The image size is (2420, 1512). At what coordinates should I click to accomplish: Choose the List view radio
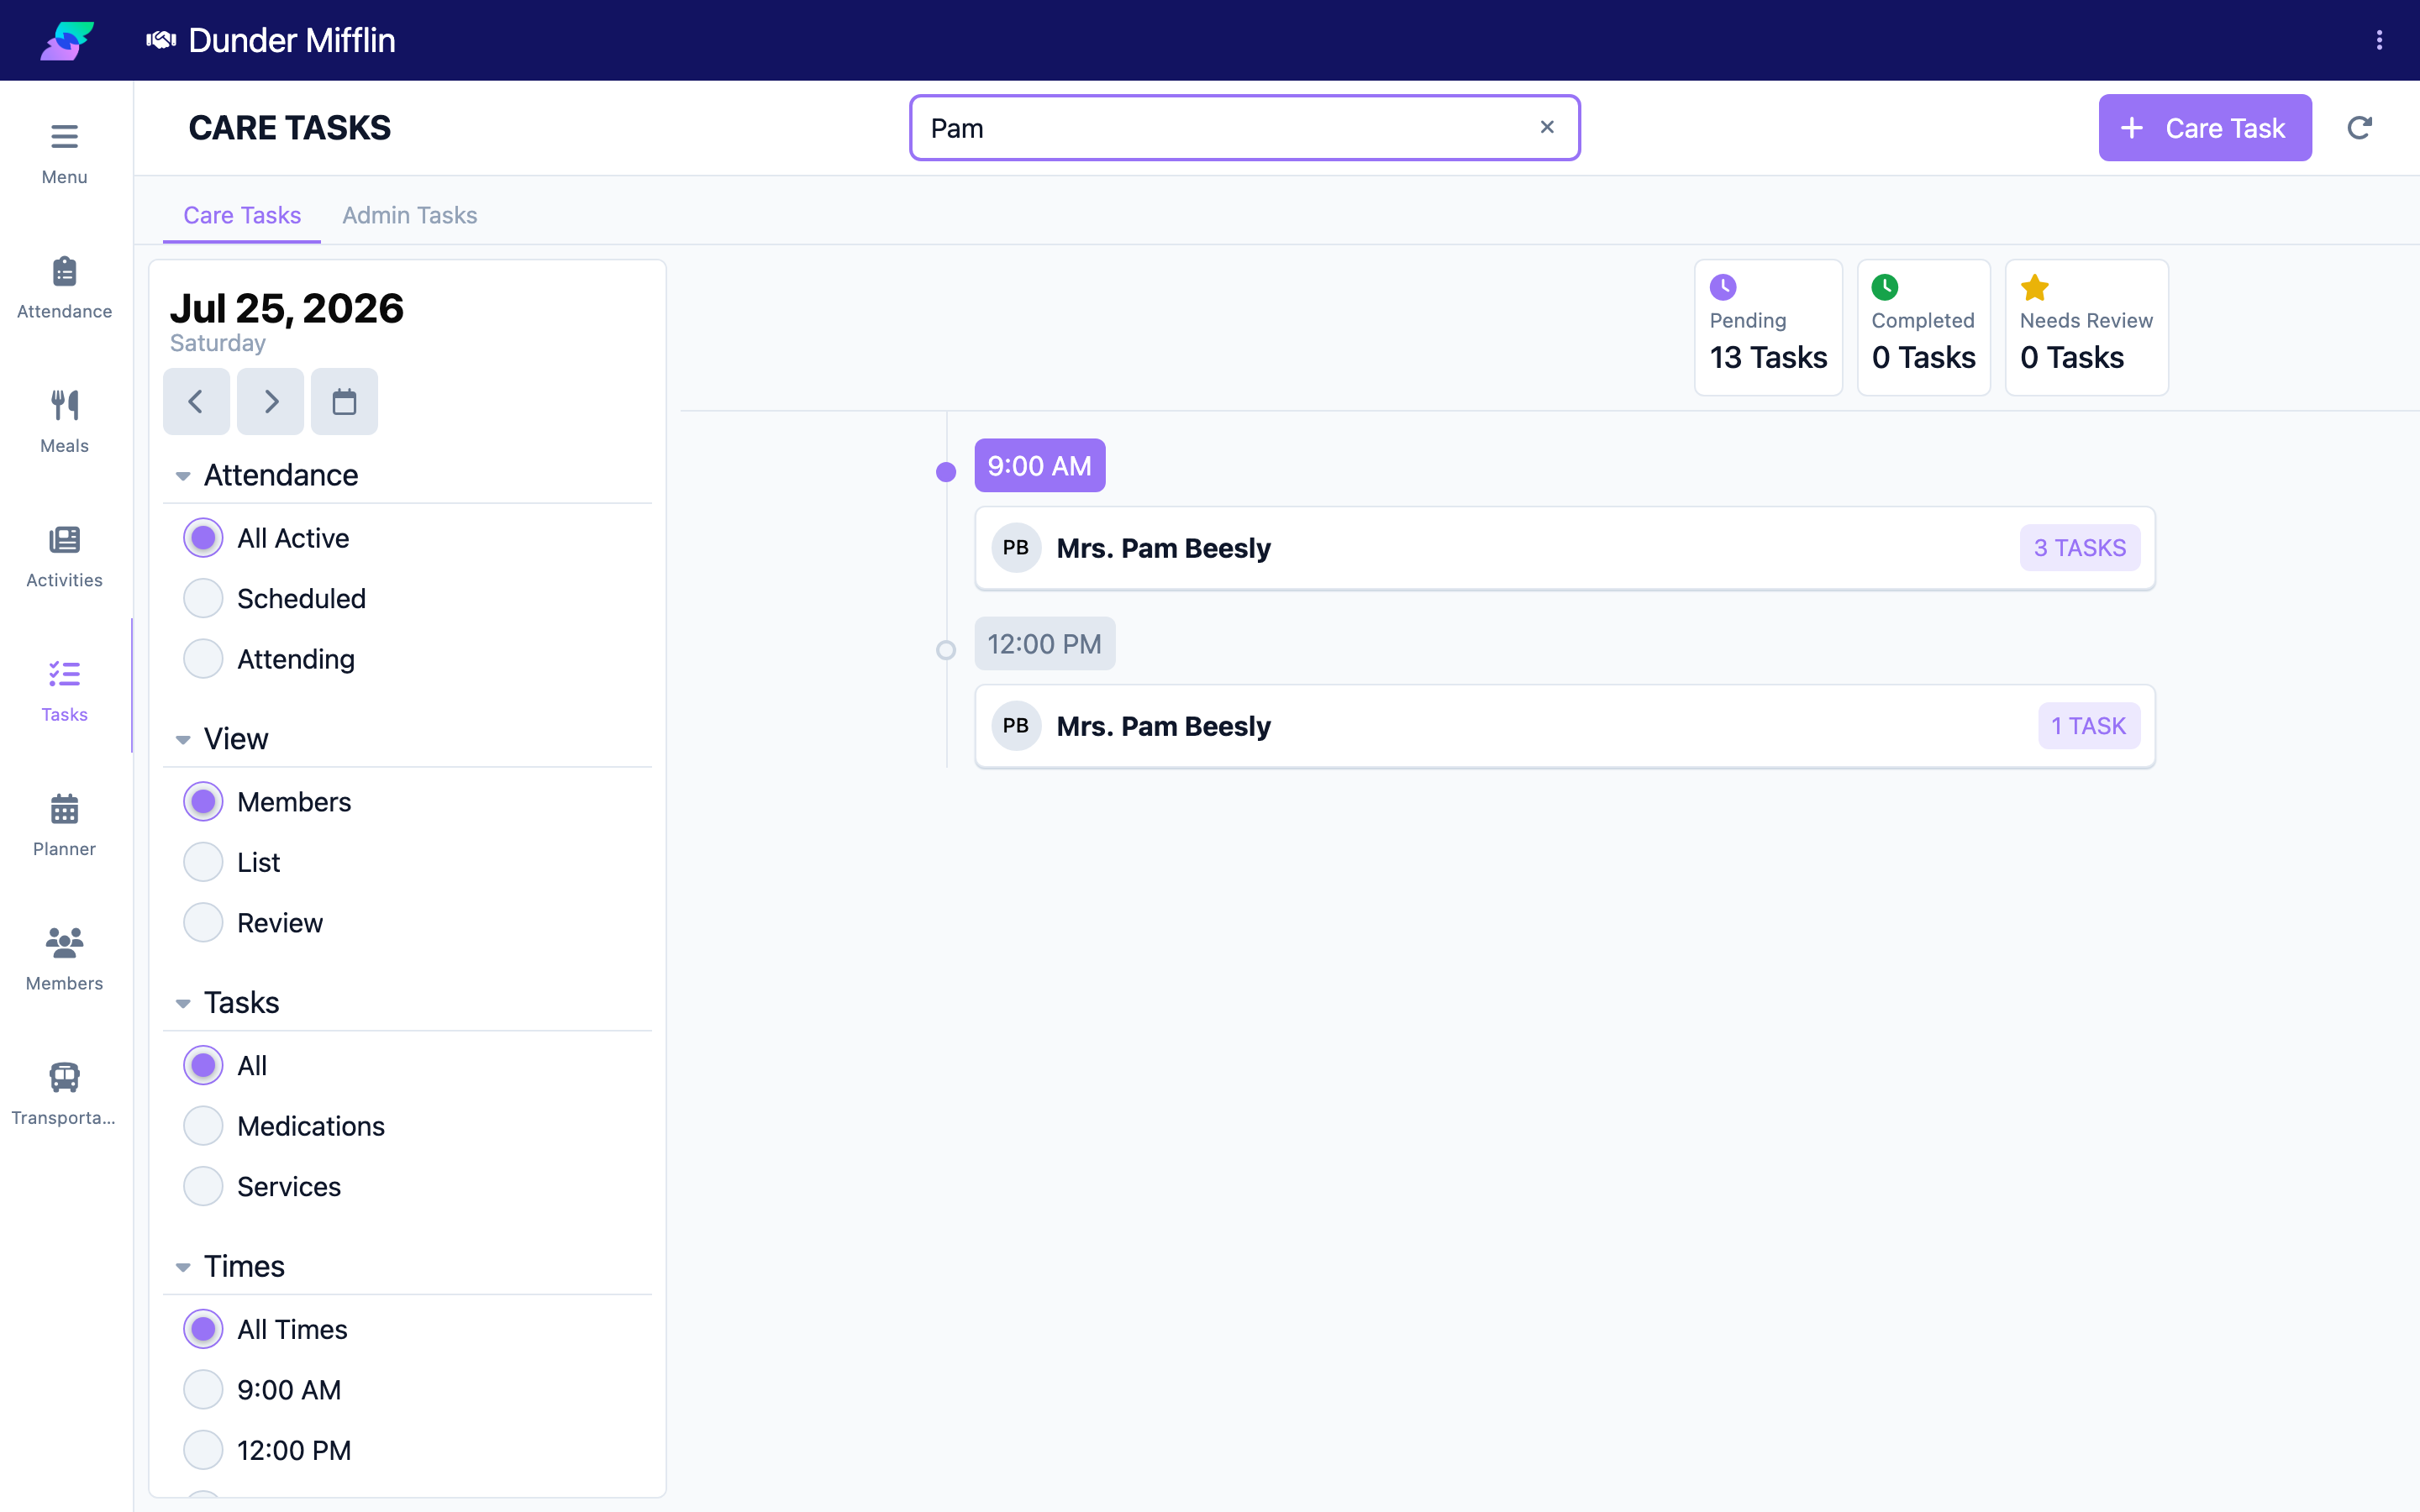pyautogui.click(x=203, y=862)
